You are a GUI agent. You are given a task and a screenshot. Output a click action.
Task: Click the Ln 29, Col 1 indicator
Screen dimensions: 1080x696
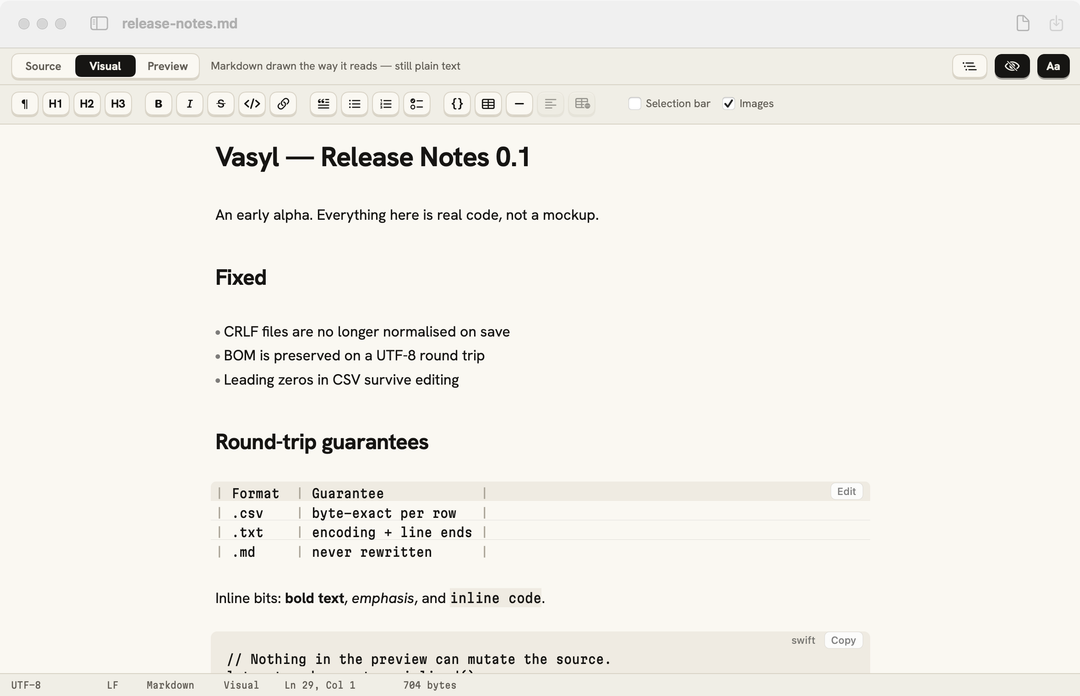tap(320, 685)
